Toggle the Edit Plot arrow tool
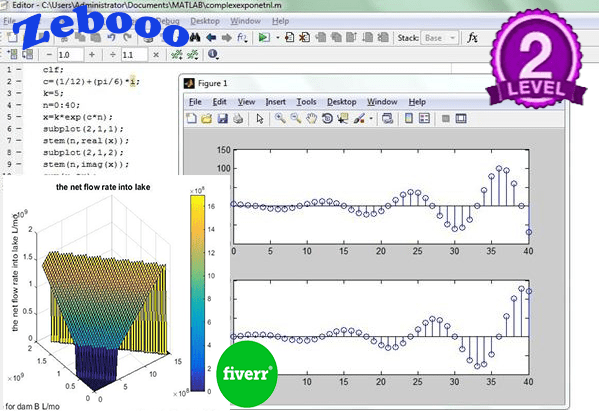Image resolution: width=599 pixels, height=411 pixels. coord(260,118)
